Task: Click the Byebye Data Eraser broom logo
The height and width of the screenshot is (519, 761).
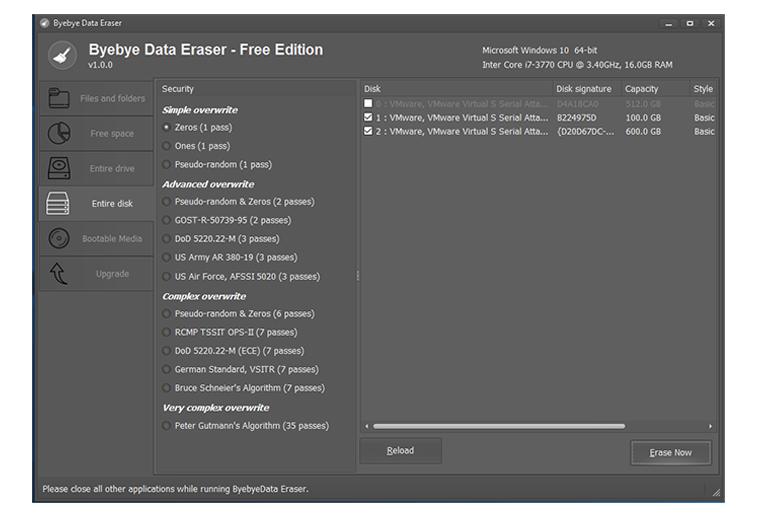Action: point(62,56)
